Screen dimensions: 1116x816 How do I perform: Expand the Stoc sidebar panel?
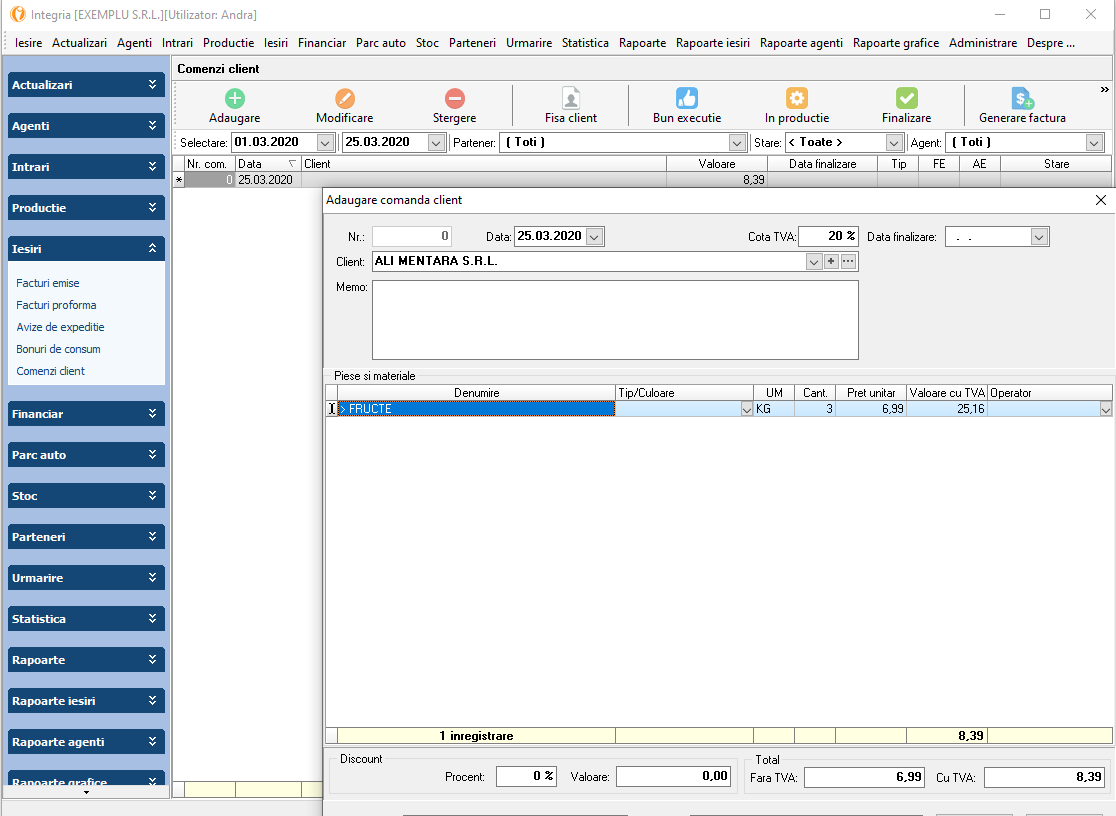click(x=152, y=496)
